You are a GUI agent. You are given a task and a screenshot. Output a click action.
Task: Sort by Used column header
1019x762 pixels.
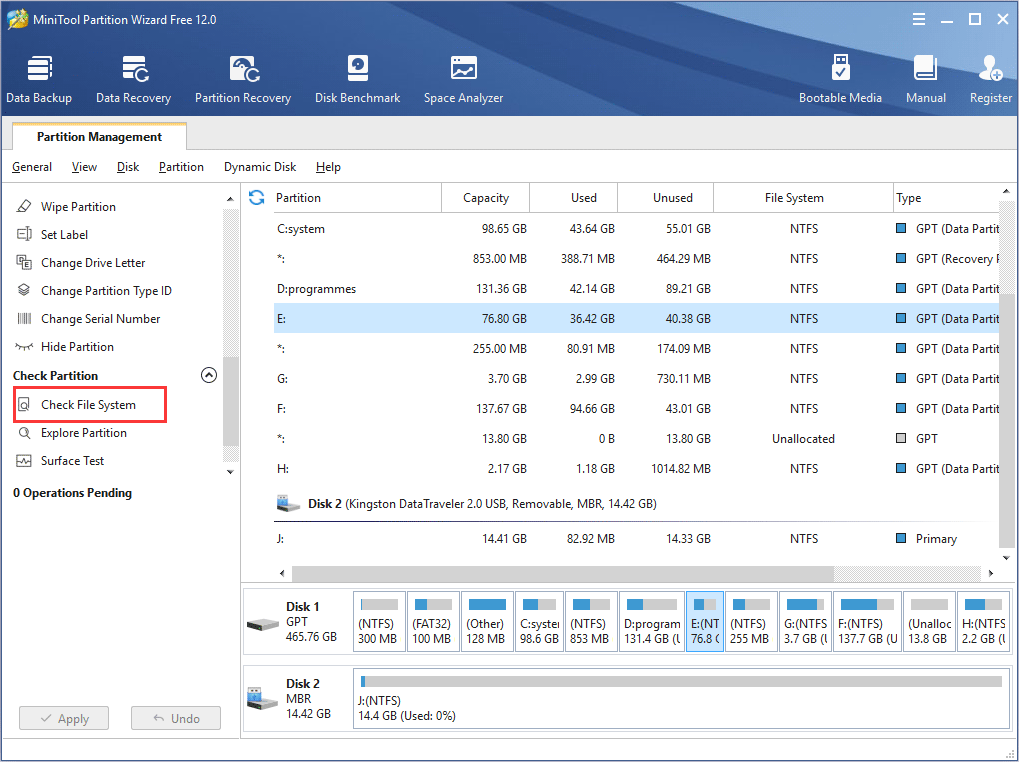tap(574, 197)
